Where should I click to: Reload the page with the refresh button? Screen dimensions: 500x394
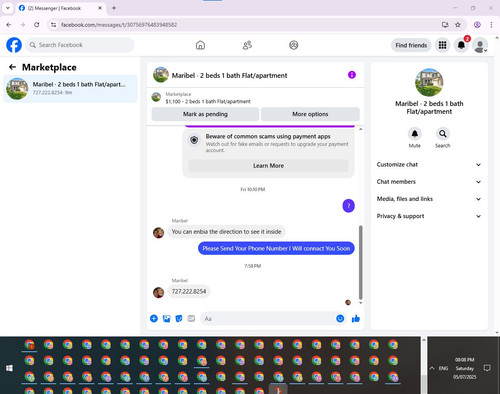37,25
